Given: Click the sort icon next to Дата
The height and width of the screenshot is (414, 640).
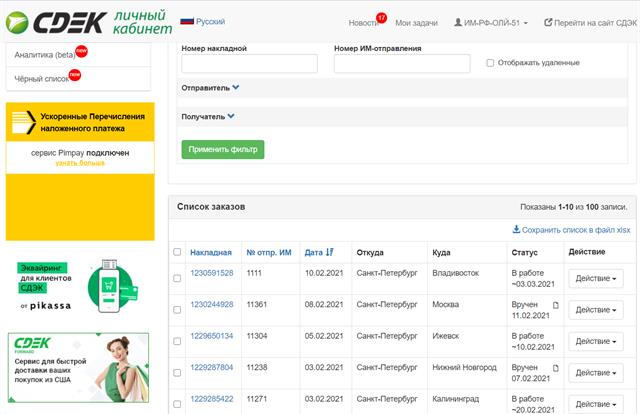Looking at the screenshot, I should 331,253.
